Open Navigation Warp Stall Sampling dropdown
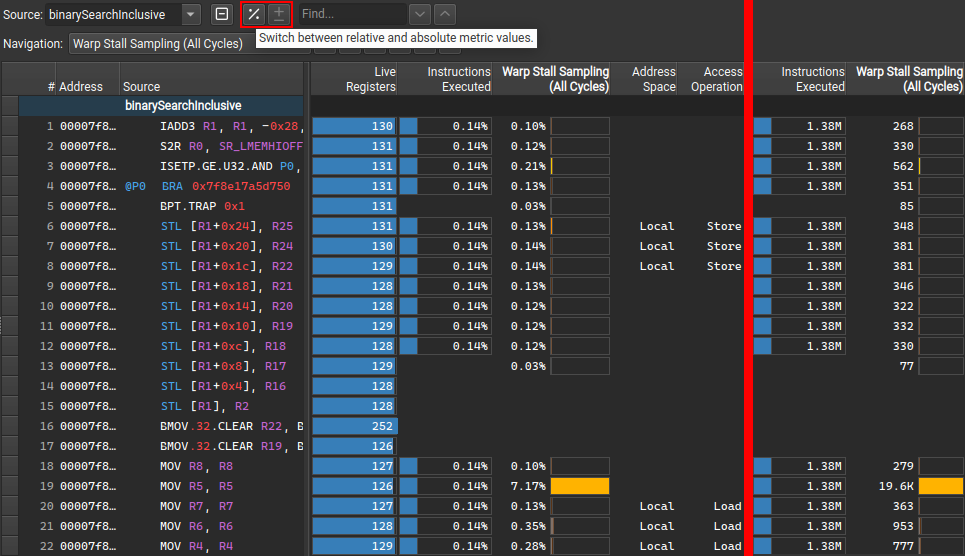 coord(160,44)
